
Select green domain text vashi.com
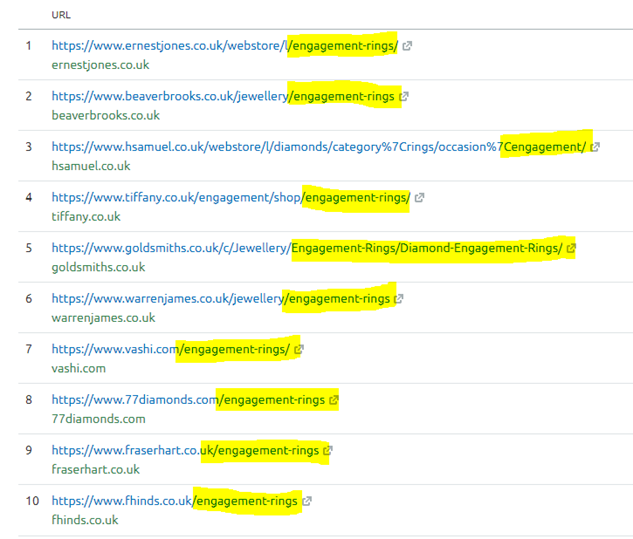coord(79,368)
